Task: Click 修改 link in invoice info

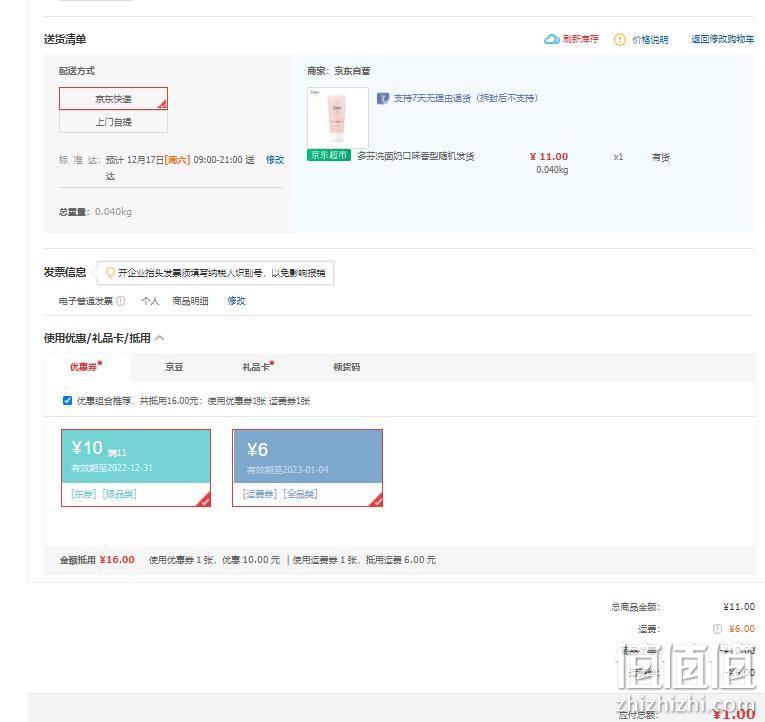Action: tap(236, 301)
